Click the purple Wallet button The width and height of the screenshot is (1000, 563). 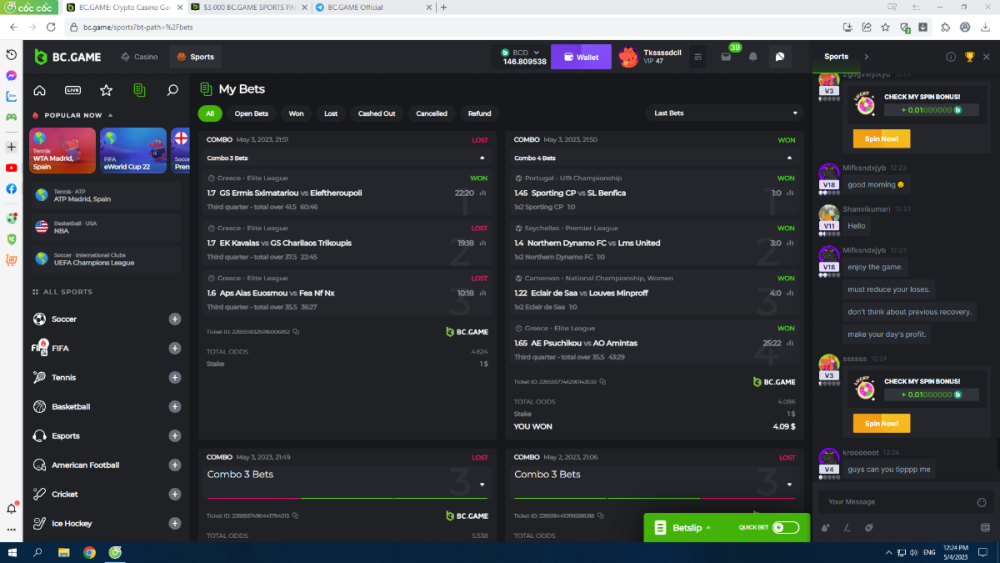point(580,57)
